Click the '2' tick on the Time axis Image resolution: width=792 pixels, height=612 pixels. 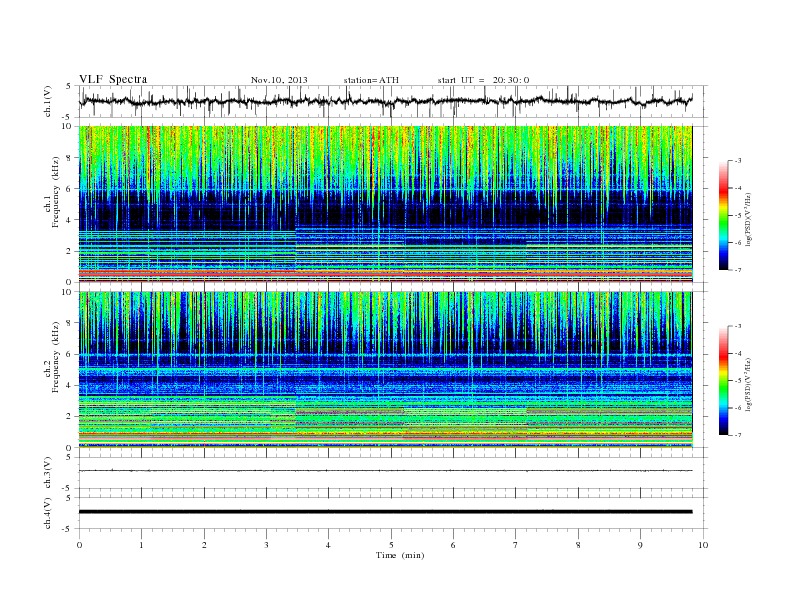click(204, 545)
